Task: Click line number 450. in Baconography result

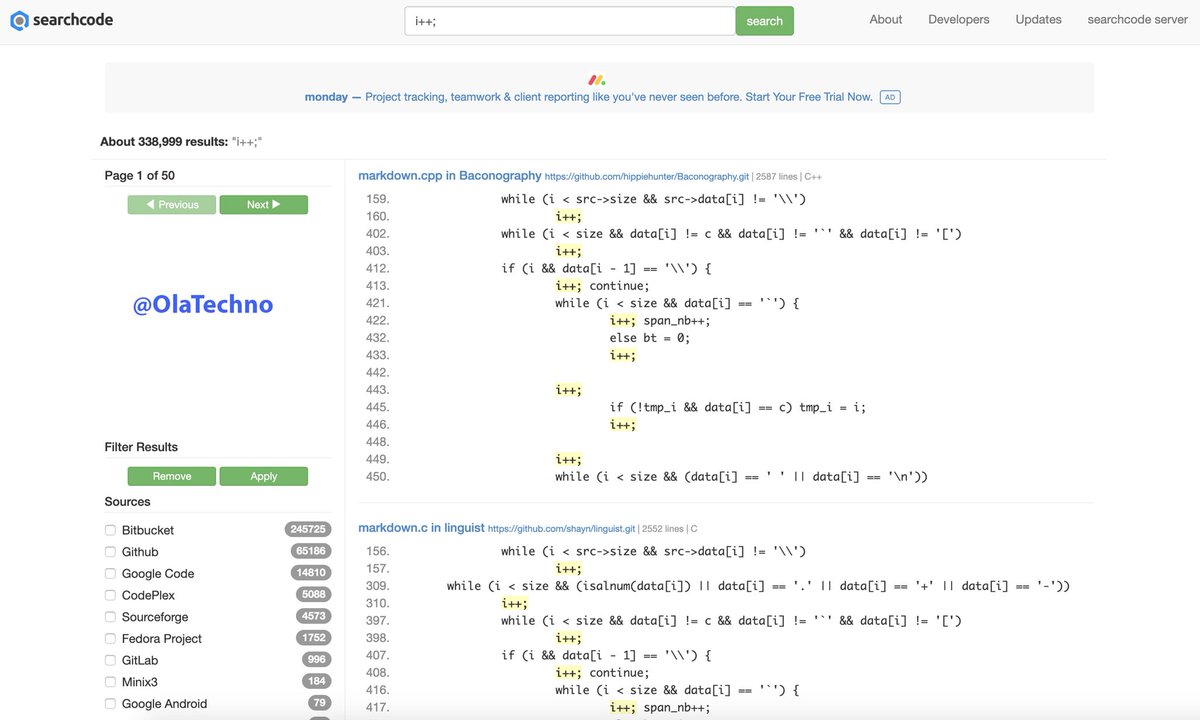Action: coord(377,477)
